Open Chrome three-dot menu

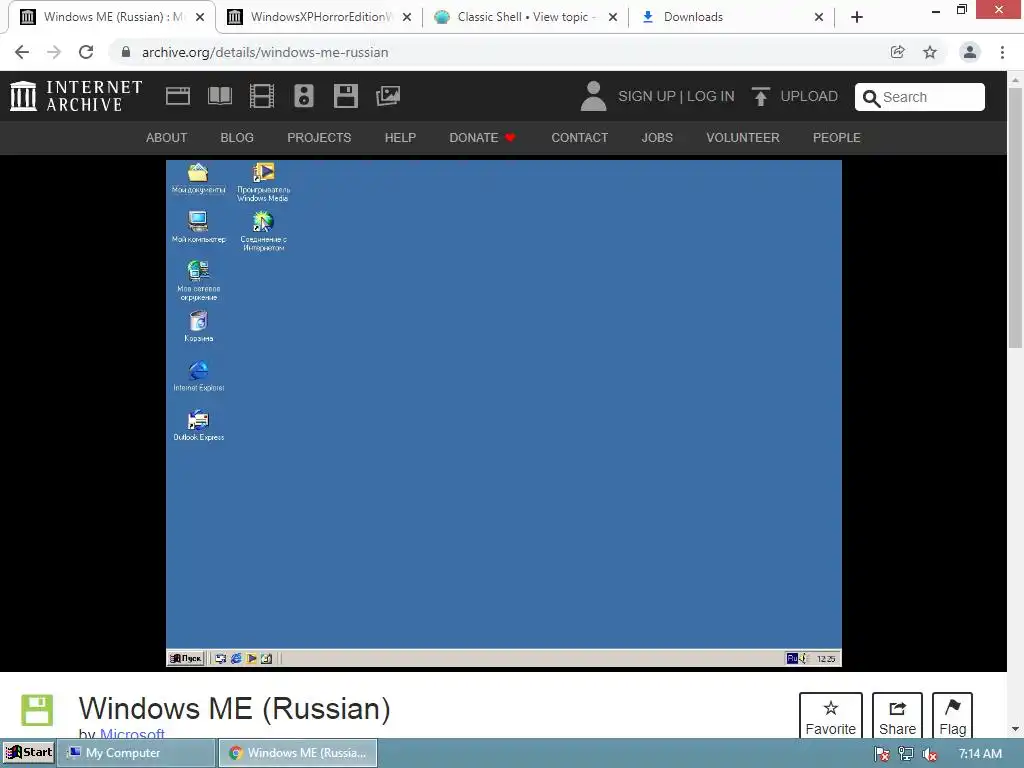pos(1002,52)
